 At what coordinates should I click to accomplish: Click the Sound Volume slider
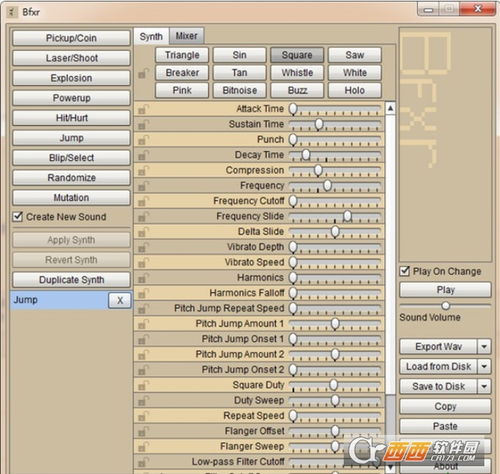tap(445, 305)
